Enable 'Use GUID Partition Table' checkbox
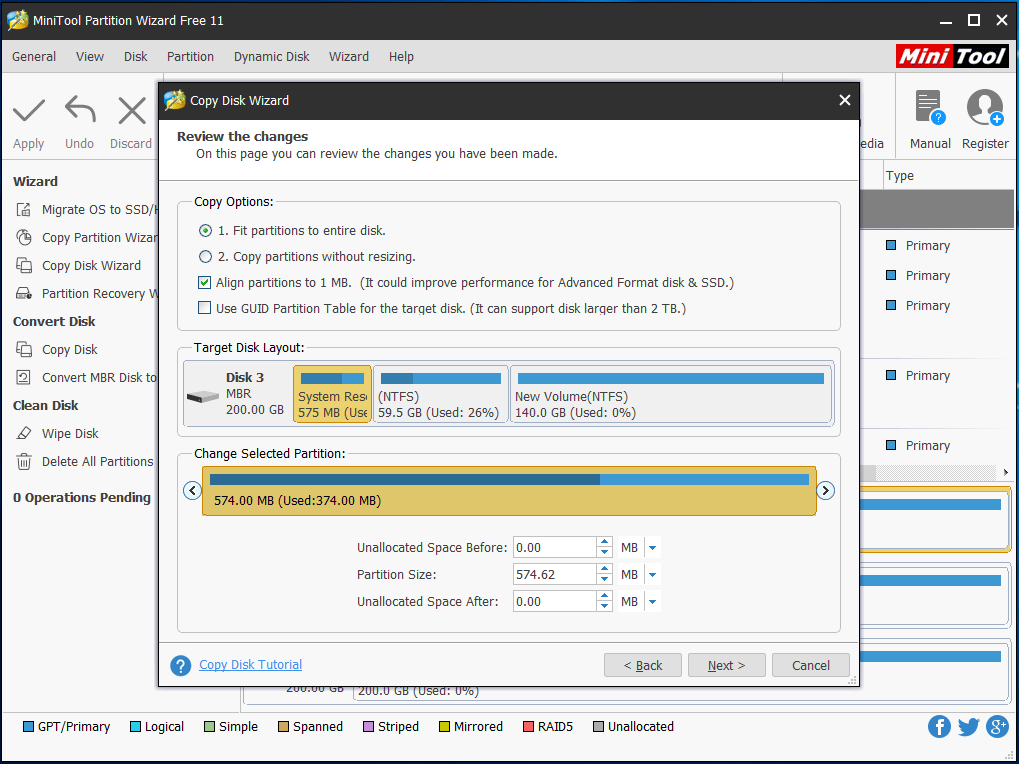 [x=205, y=309]
